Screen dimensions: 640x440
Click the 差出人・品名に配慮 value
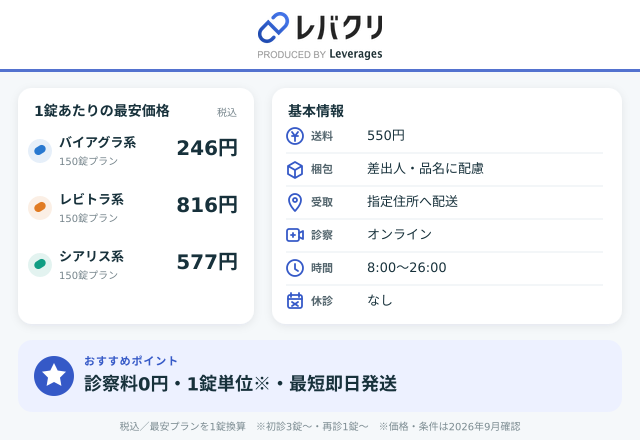point(425,169)
